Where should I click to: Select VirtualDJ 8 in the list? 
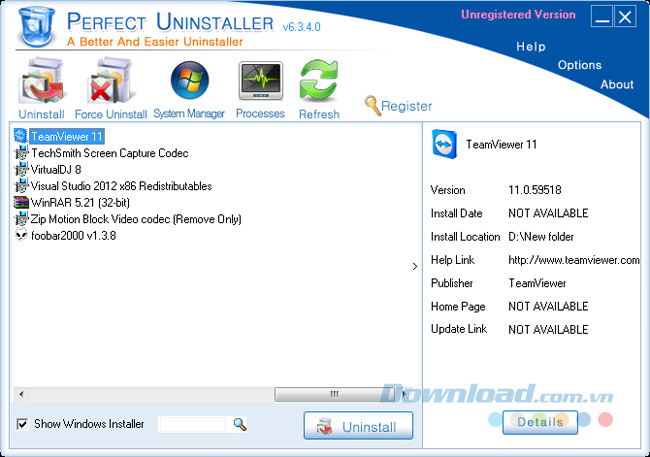tap(56, 170)
